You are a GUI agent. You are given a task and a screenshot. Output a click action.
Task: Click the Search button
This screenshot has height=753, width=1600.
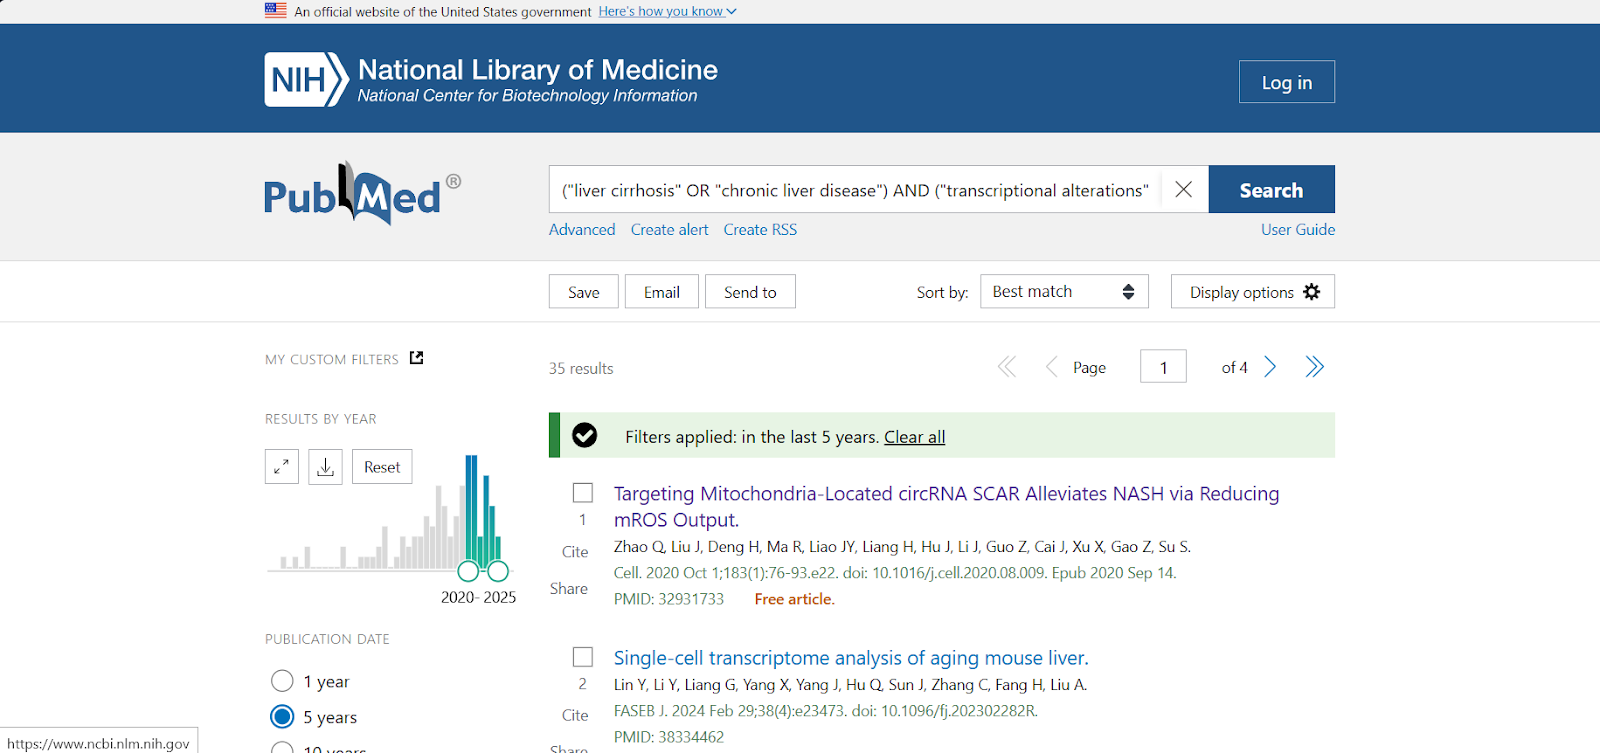pyautogui.click(x=1272, y=189)
